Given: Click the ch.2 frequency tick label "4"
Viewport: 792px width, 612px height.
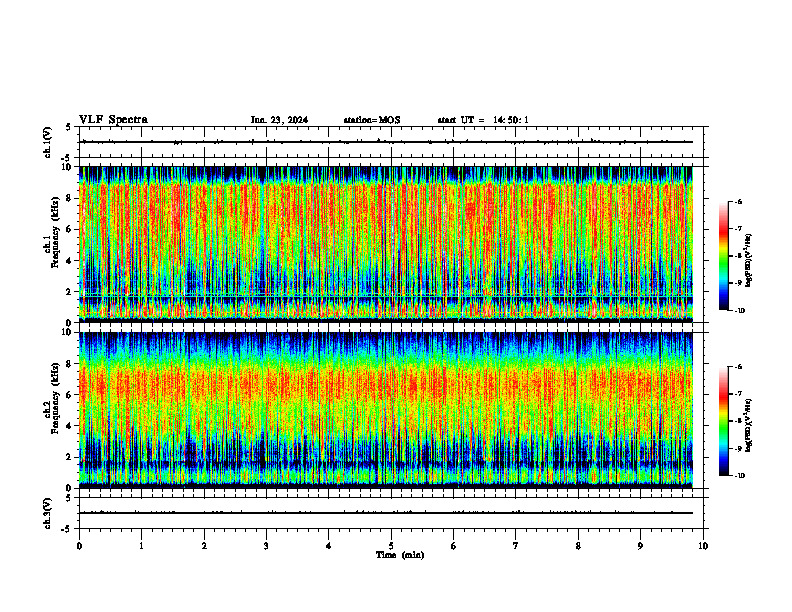Looking at the screenshot, I should (69, 426).
